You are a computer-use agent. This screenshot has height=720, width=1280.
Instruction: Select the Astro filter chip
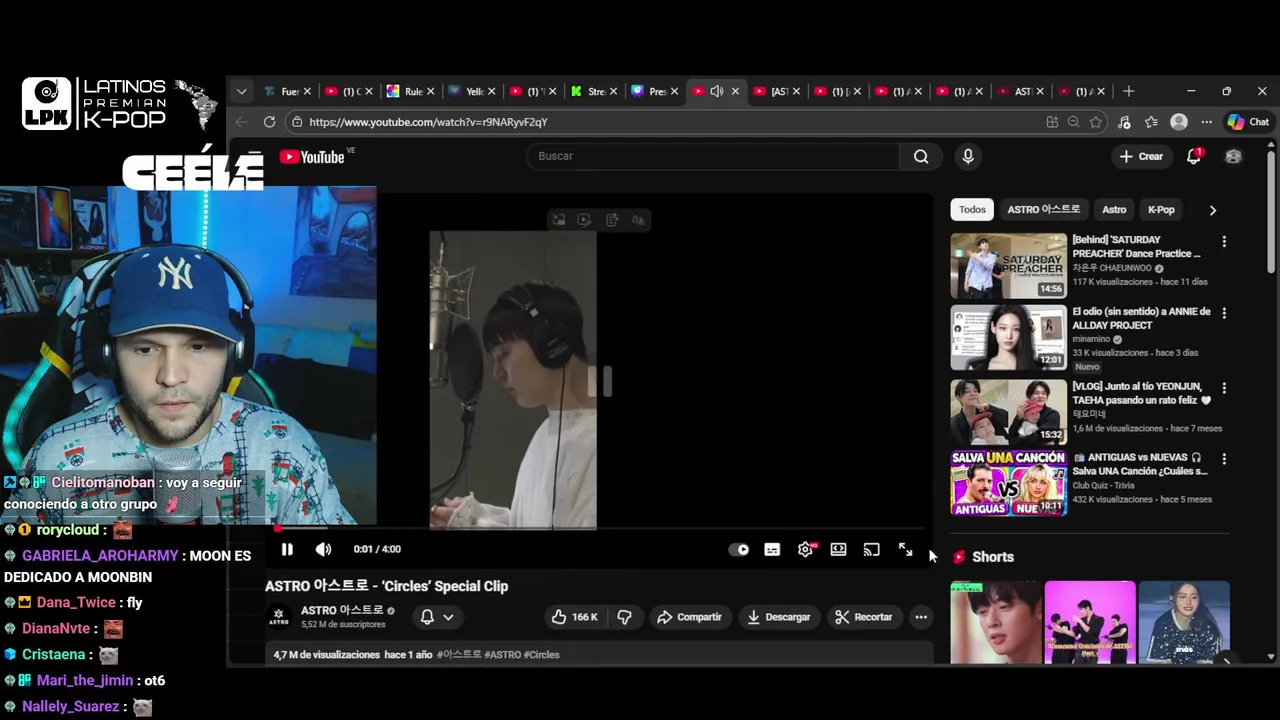click(1114, 210)
